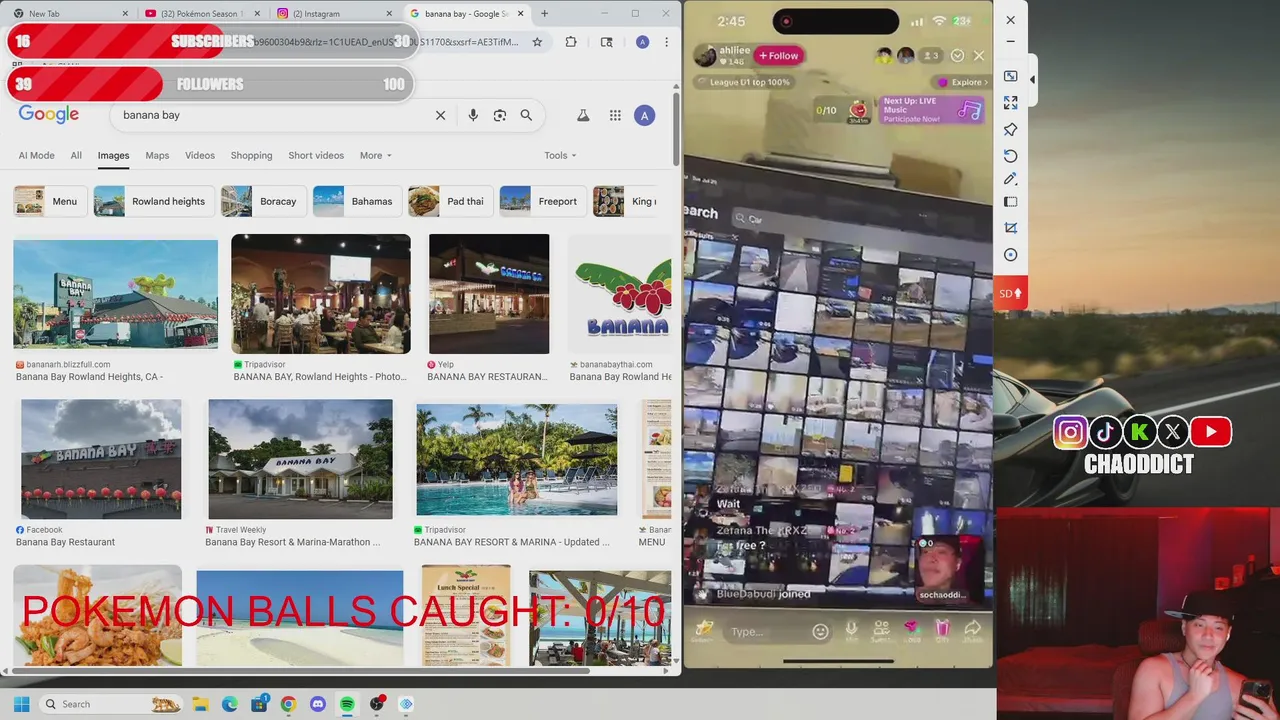The width and height of the screenshot is (1280, 720).
Task: Switch to the Shopping tab
Action: click(x=251, y=155)
